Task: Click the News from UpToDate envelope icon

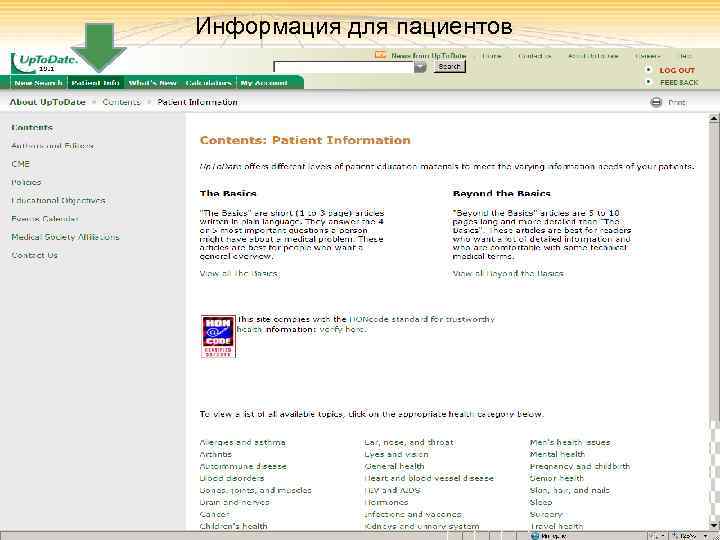Action: click(x=380, y=55)
